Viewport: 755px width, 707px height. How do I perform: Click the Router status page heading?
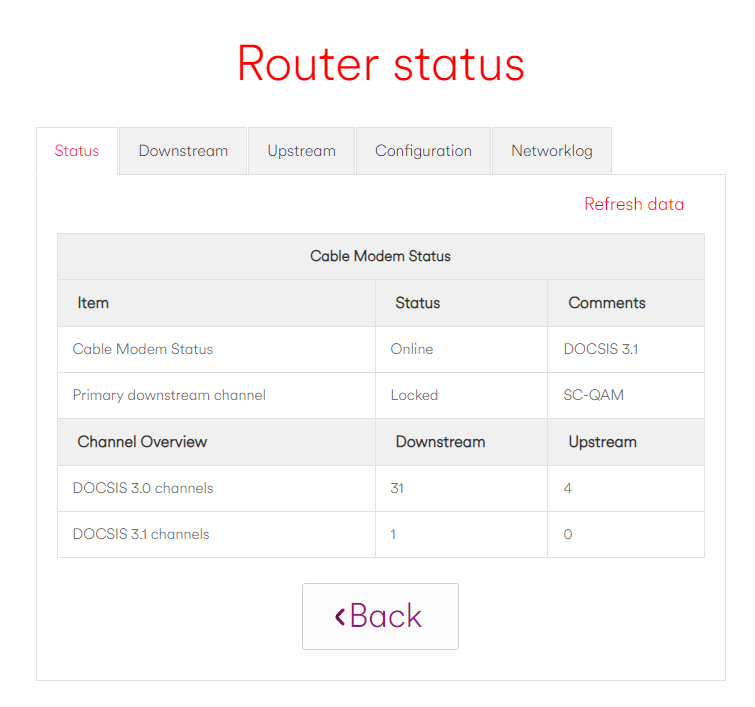380,64
